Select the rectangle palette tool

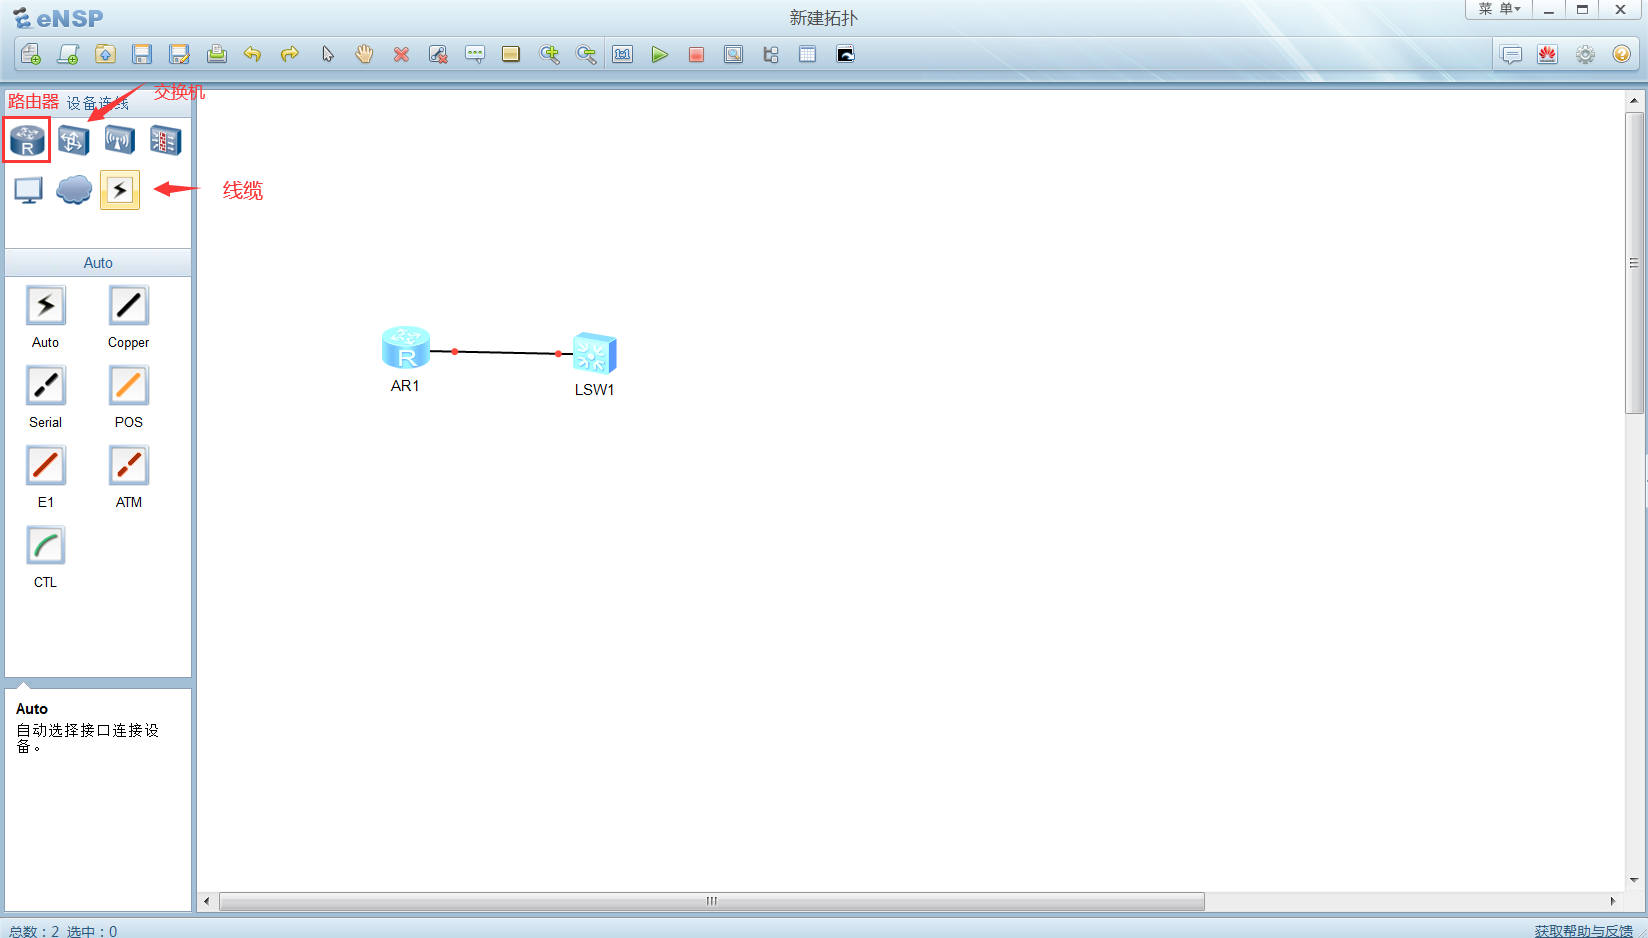511,54
